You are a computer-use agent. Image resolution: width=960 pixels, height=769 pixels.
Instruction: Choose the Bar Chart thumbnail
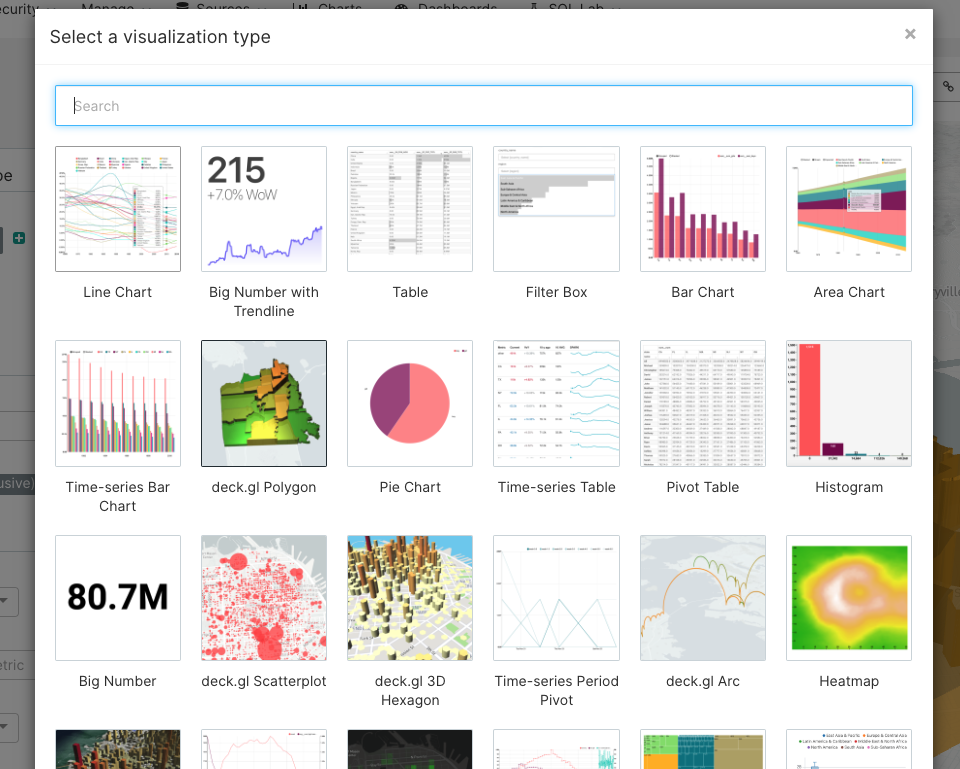tap(703, 209)
